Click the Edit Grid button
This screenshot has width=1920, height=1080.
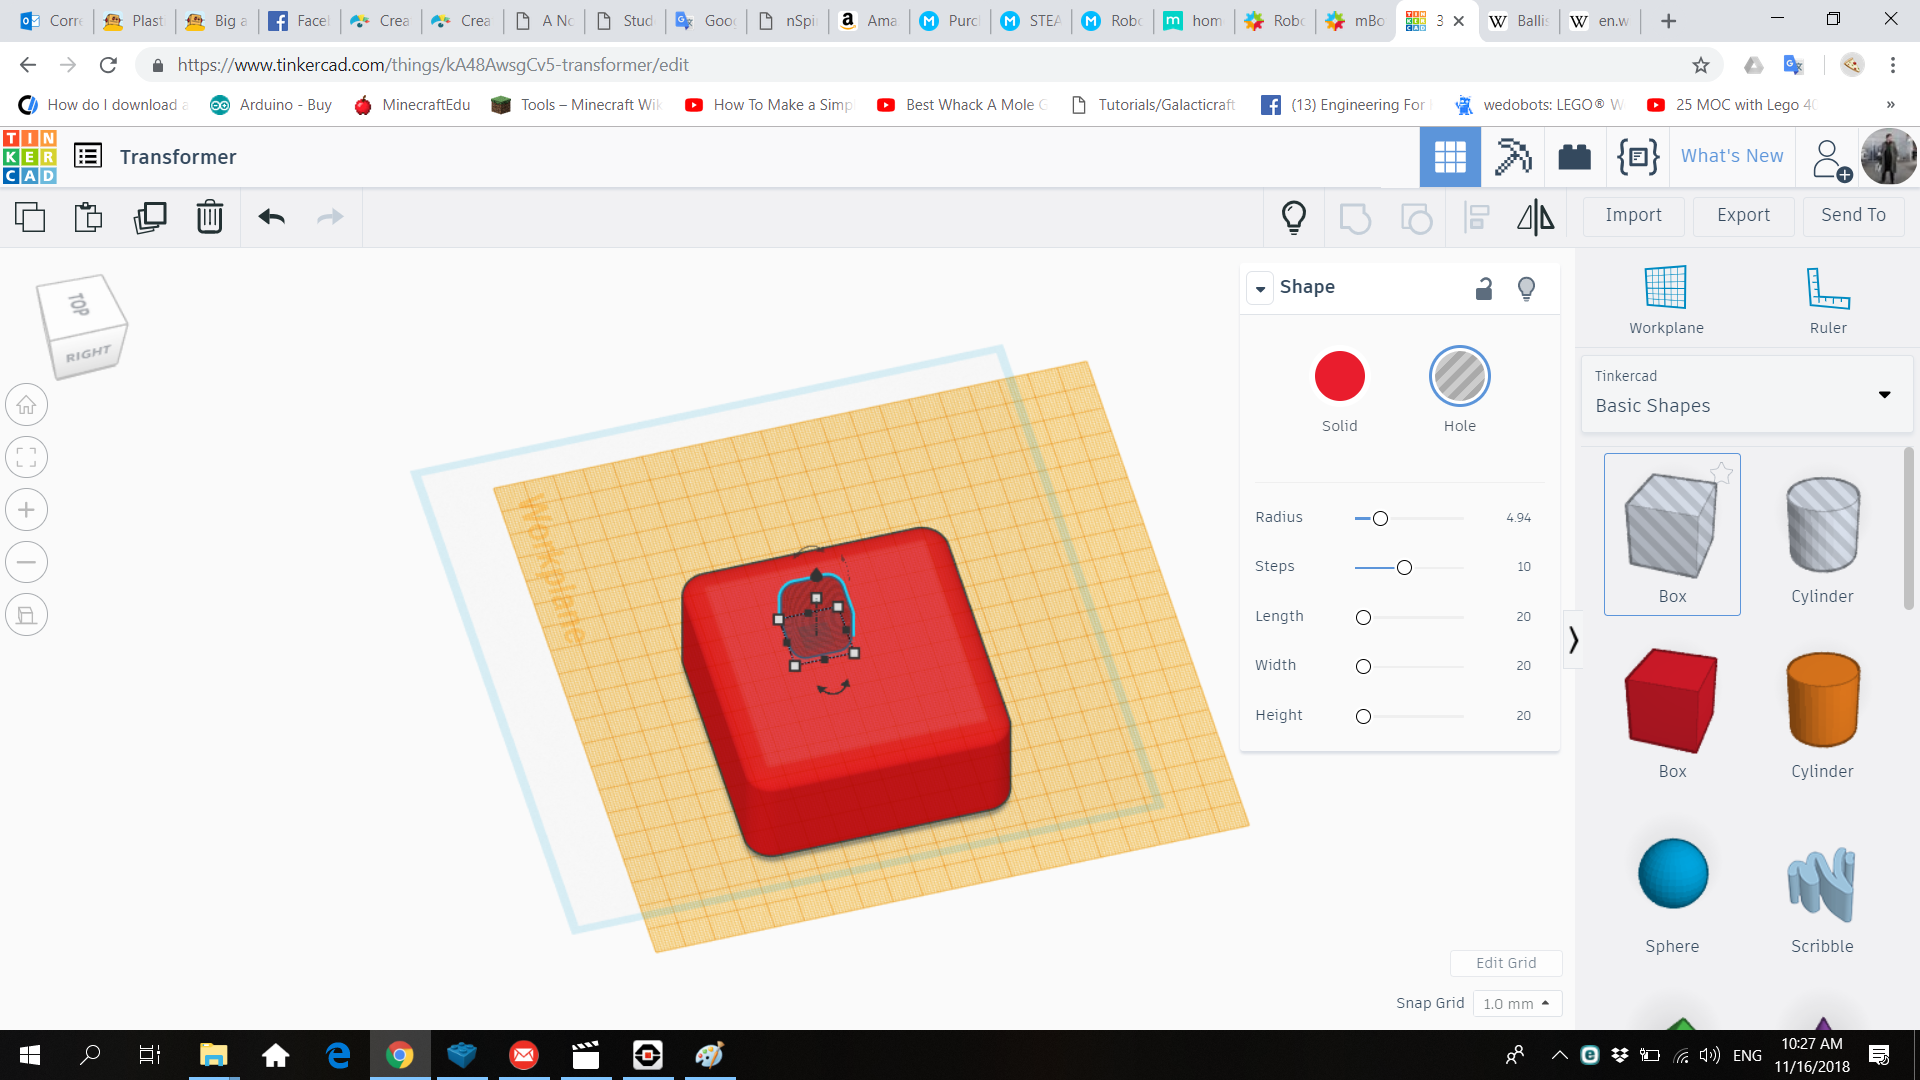[1506, 963]
